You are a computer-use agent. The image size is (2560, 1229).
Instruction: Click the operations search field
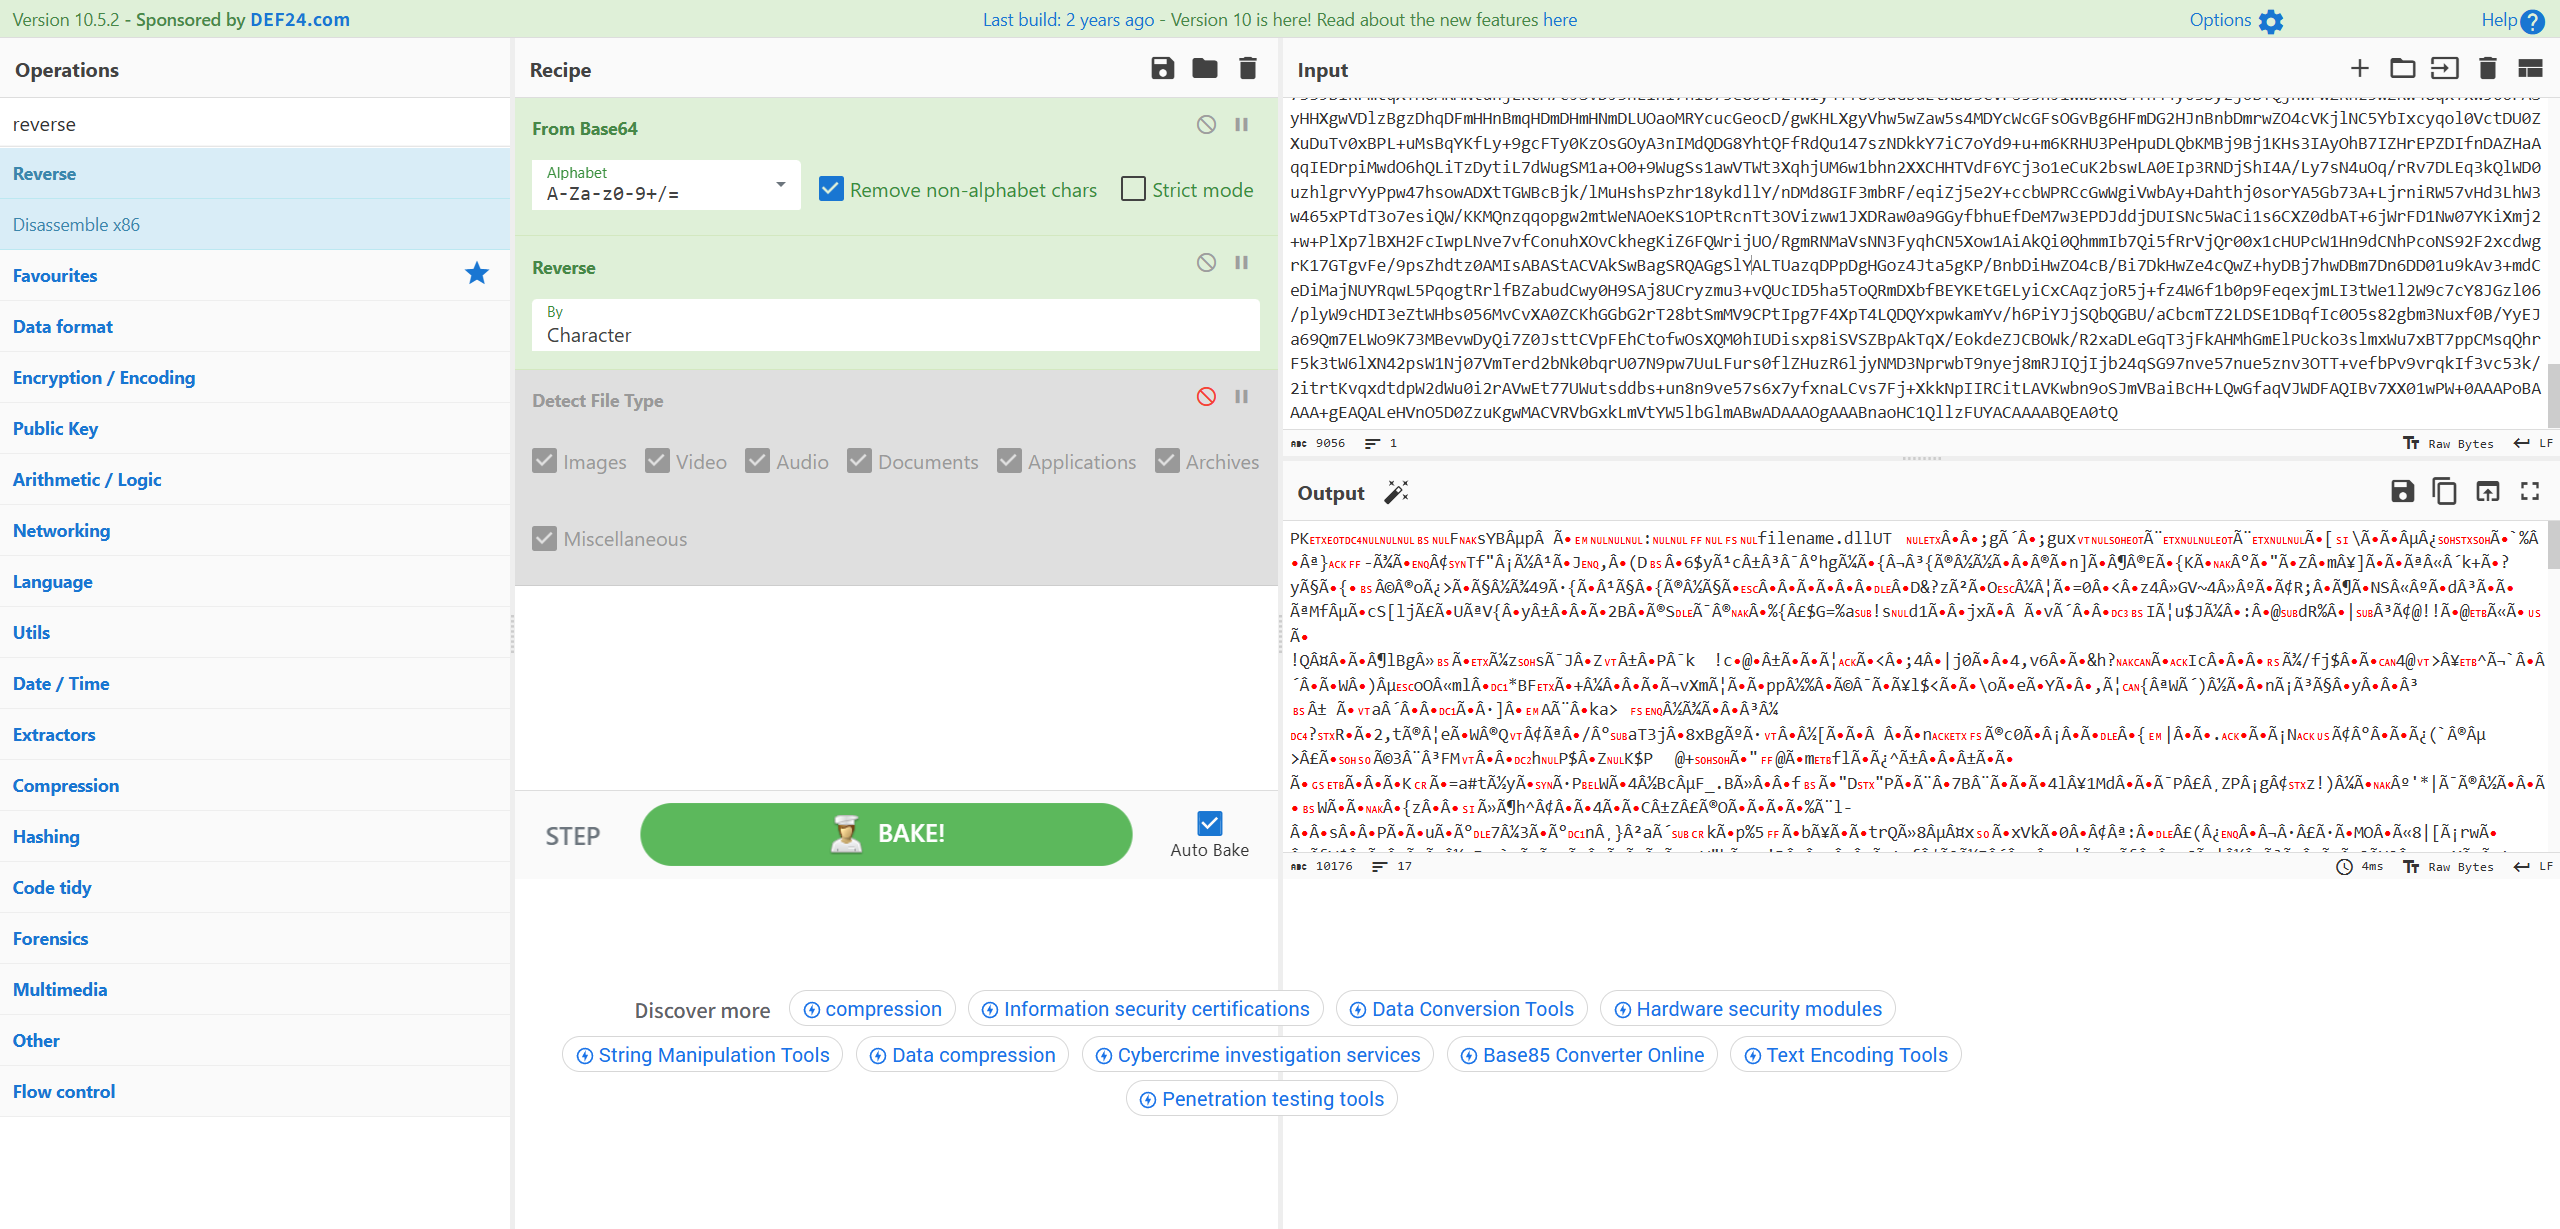(255, 124)
